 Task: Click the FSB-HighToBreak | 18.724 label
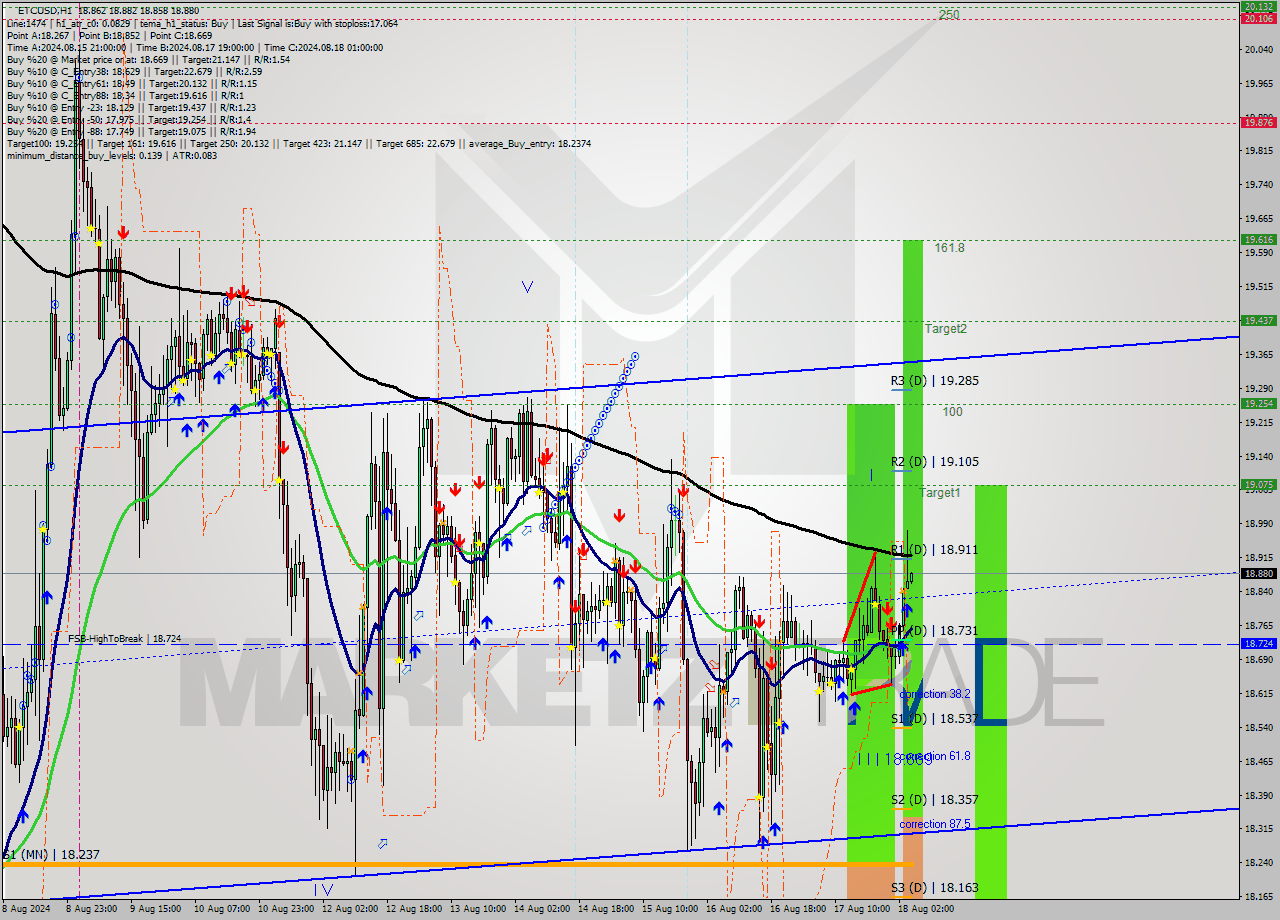(125, 638)
